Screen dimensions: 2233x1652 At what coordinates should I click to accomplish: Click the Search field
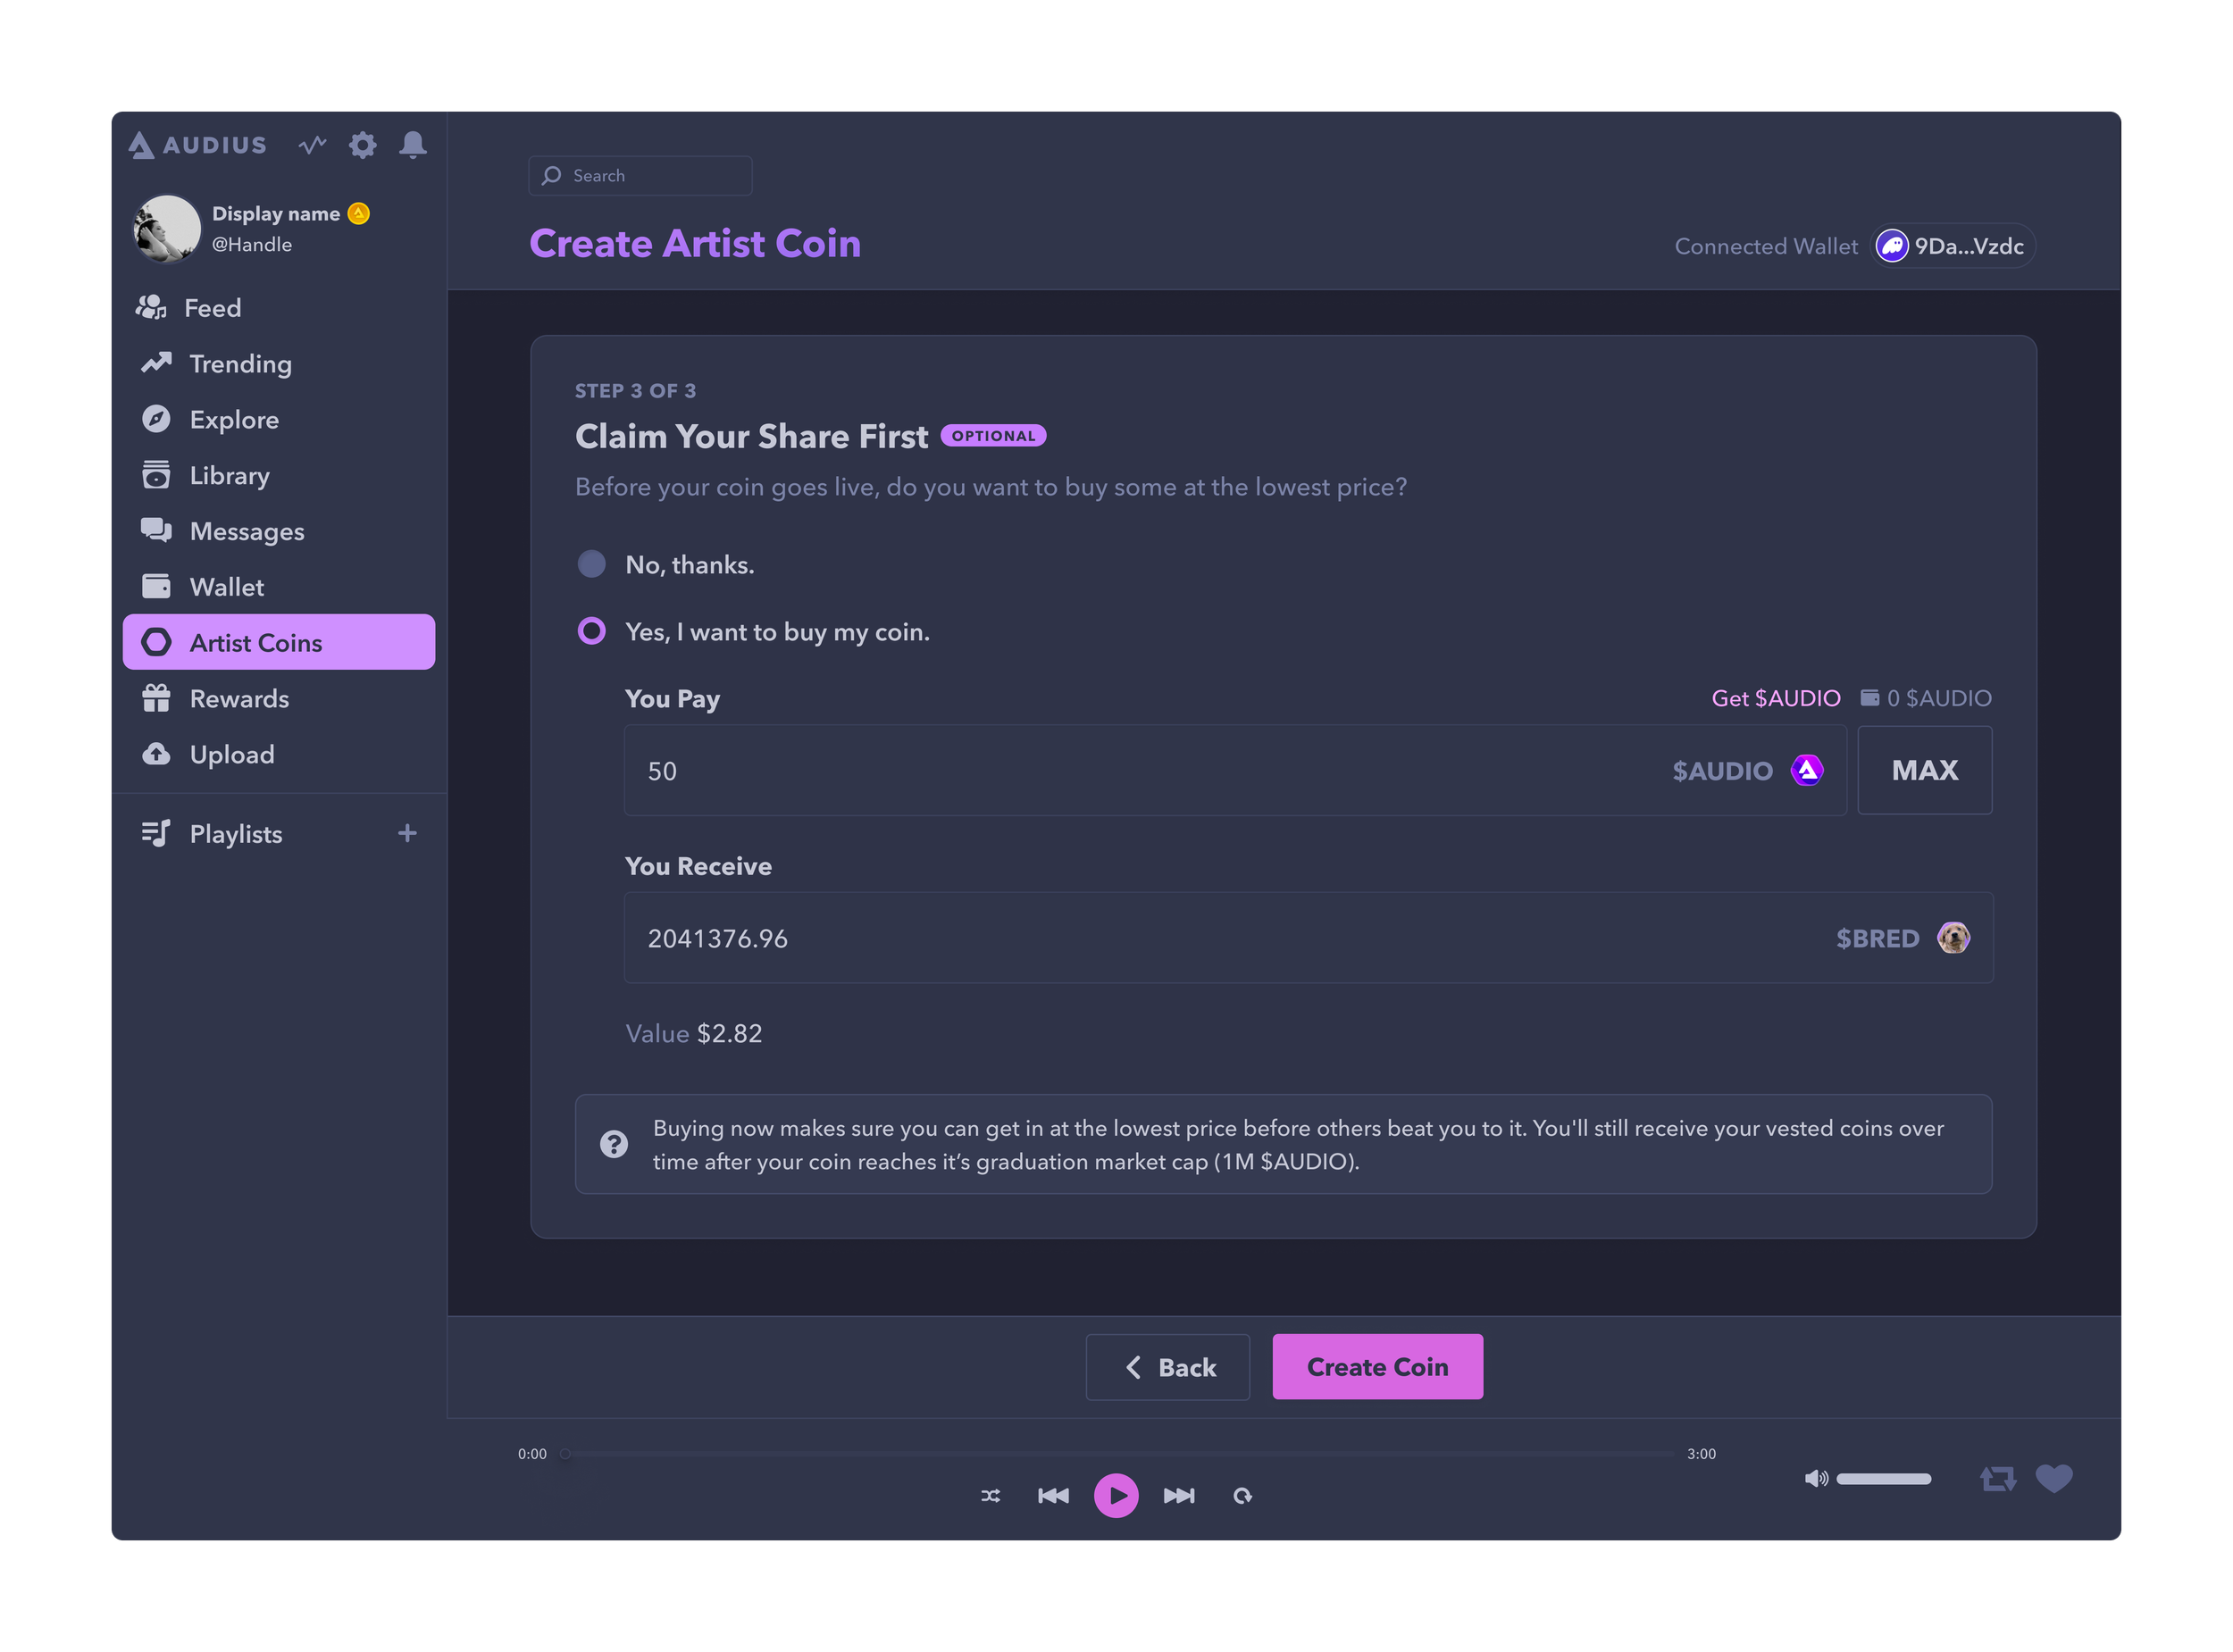640,176
